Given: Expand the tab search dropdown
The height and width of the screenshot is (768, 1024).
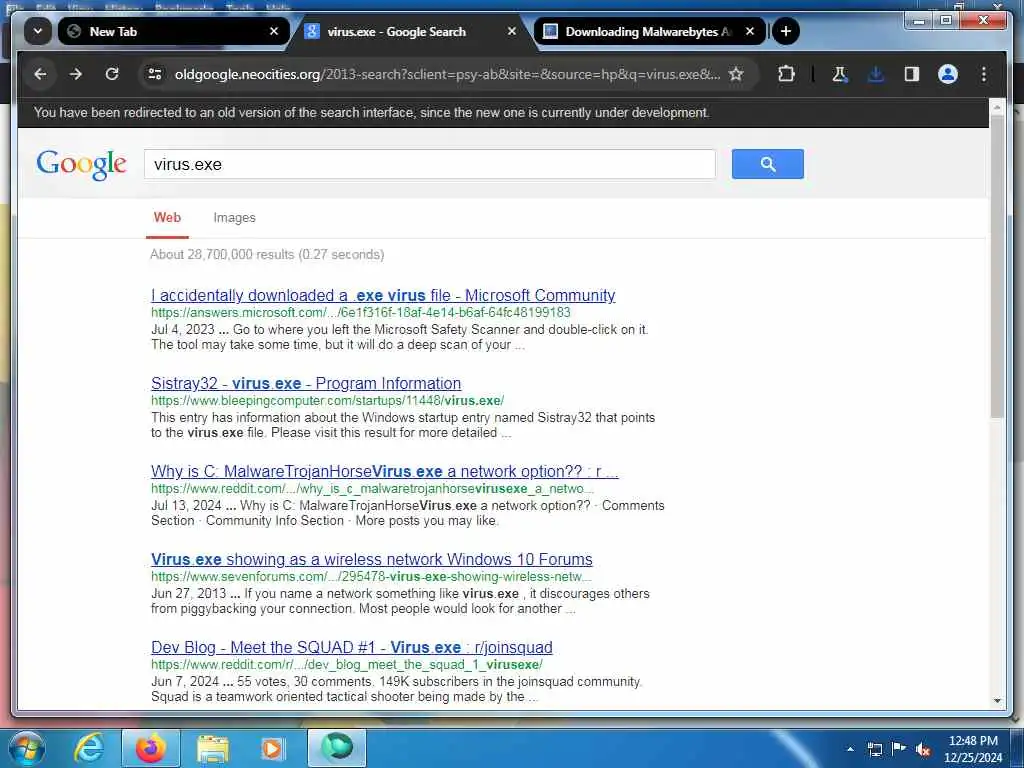Looking at the screenshot, I should tap(38, 31).
